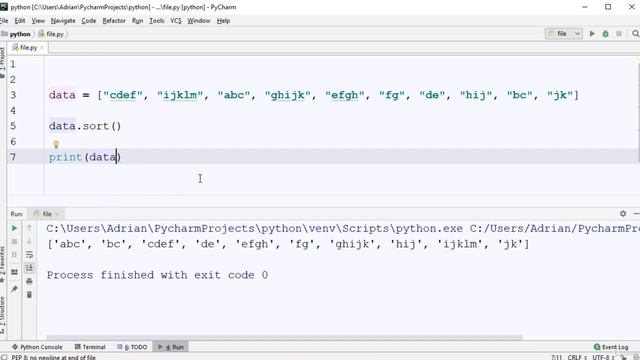640x360 pixels.
Task: Start debugging with the green bug icon
Action: pyautogui.click(x=605, y=34)
